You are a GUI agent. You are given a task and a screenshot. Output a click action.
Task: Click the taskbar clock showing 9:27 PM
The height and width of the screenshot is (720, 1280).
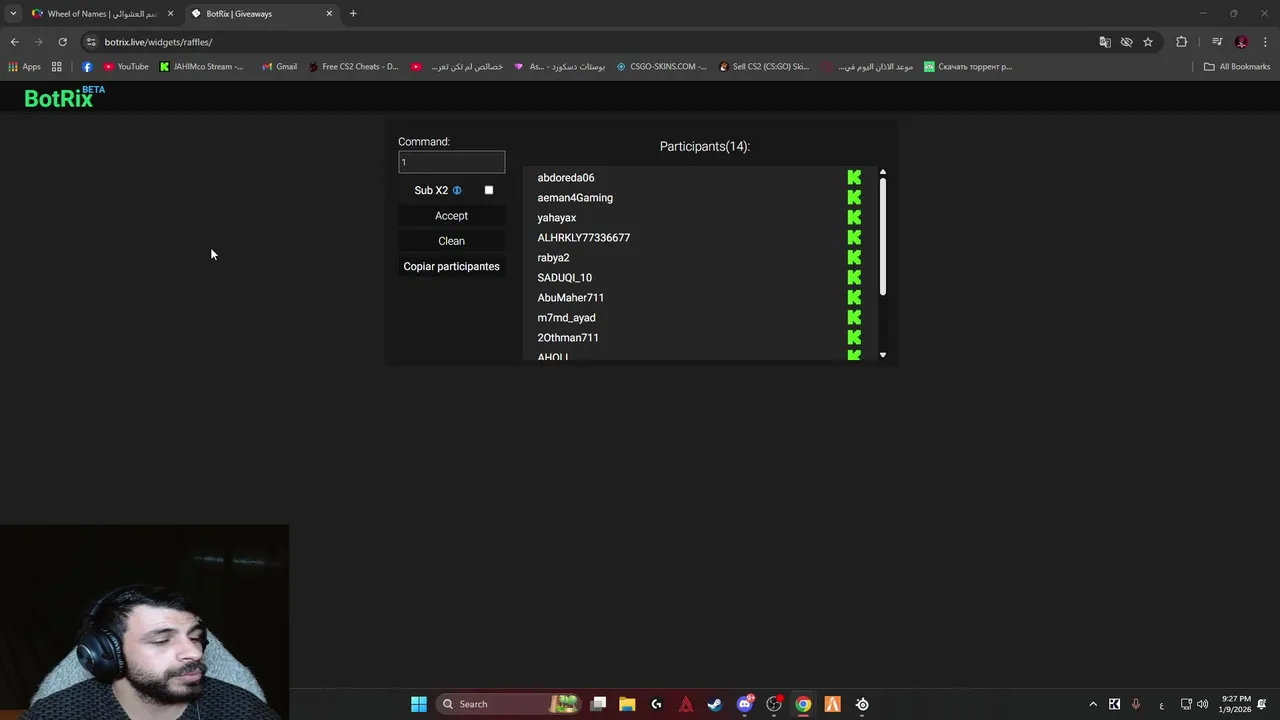point(1236,704)
